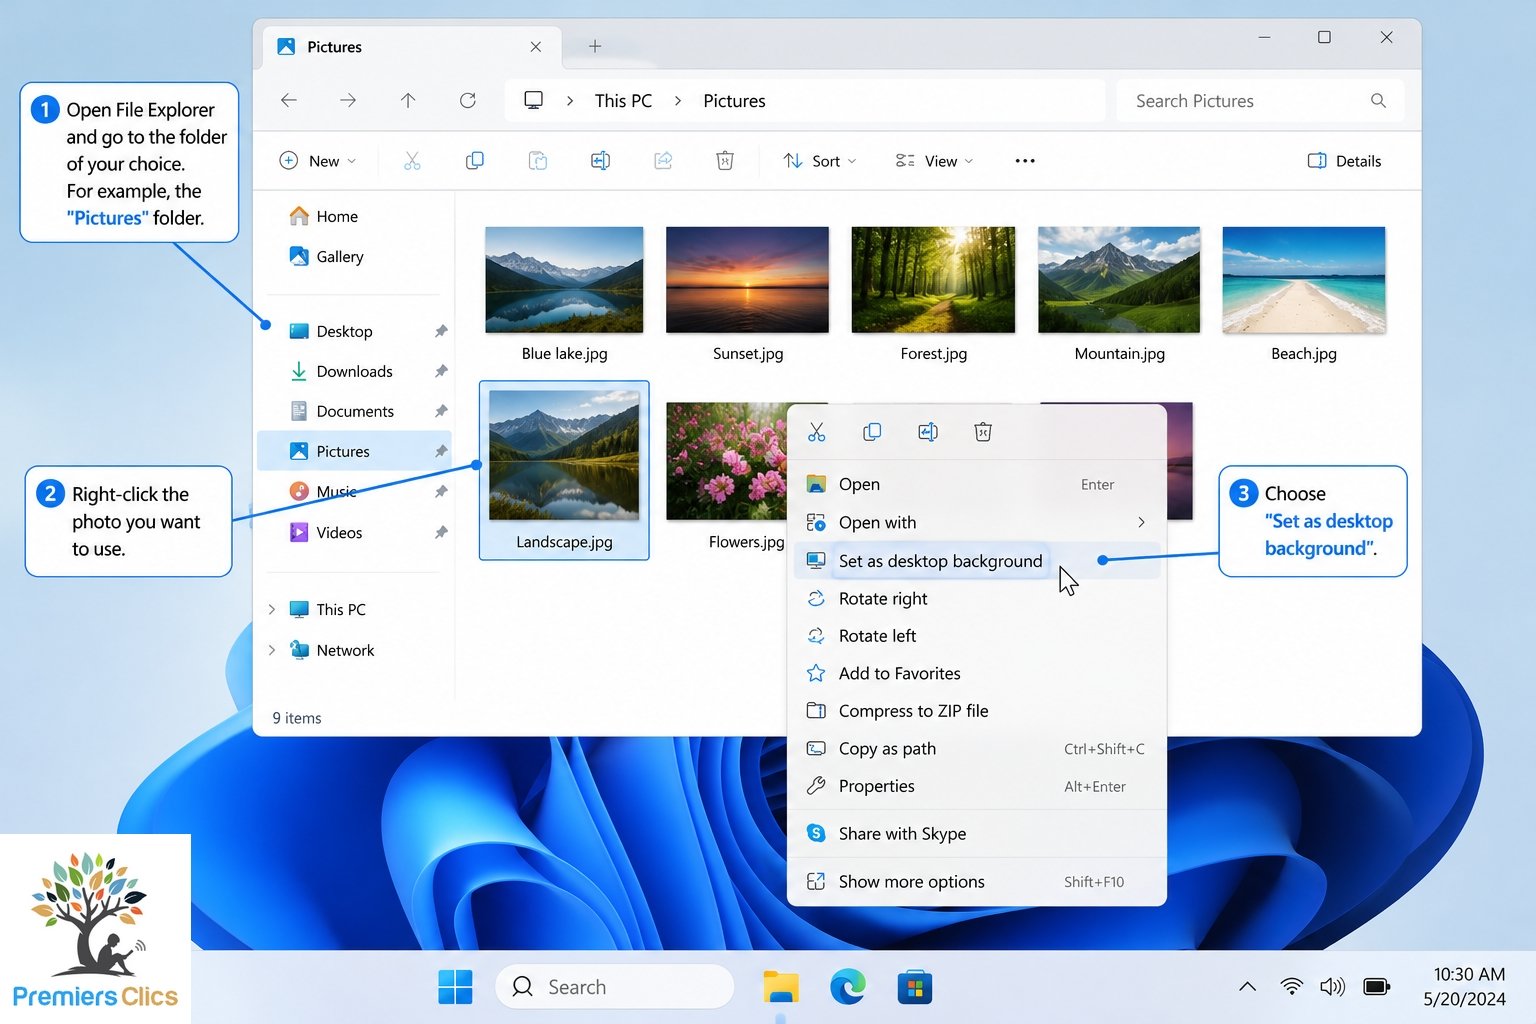
Task: Choose Compress to ZIP file
Action: point(977,711)
